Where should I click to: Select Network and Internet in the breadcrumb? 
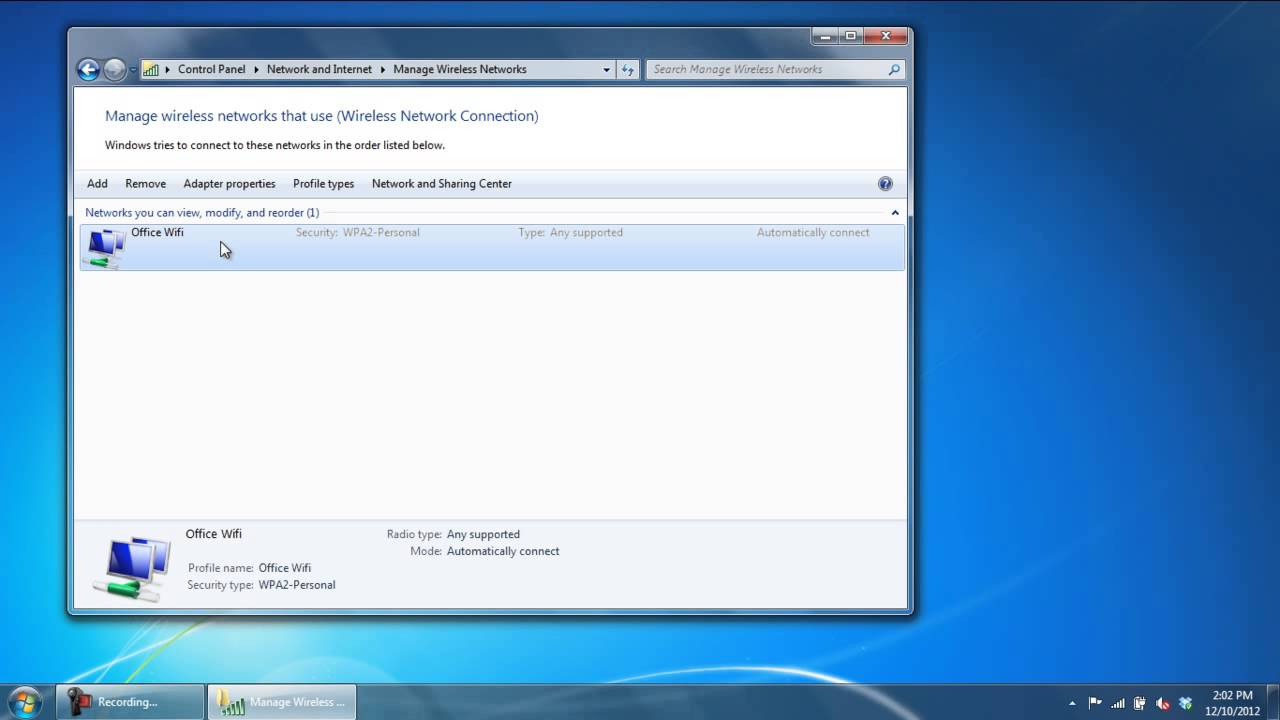[319, 69]
